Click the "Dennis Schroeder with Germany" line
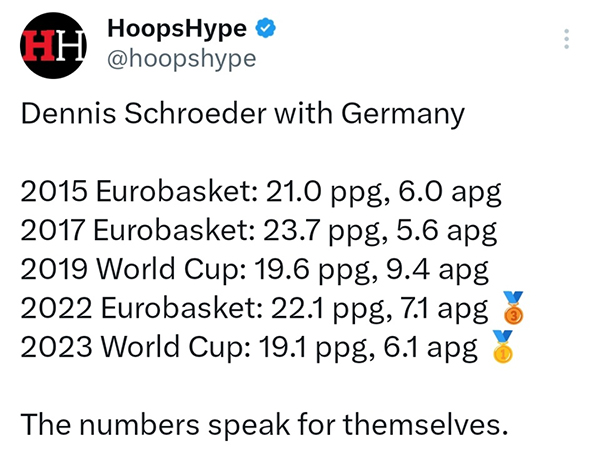The height and width of the screenshot is (456, 600). point(243,114)
